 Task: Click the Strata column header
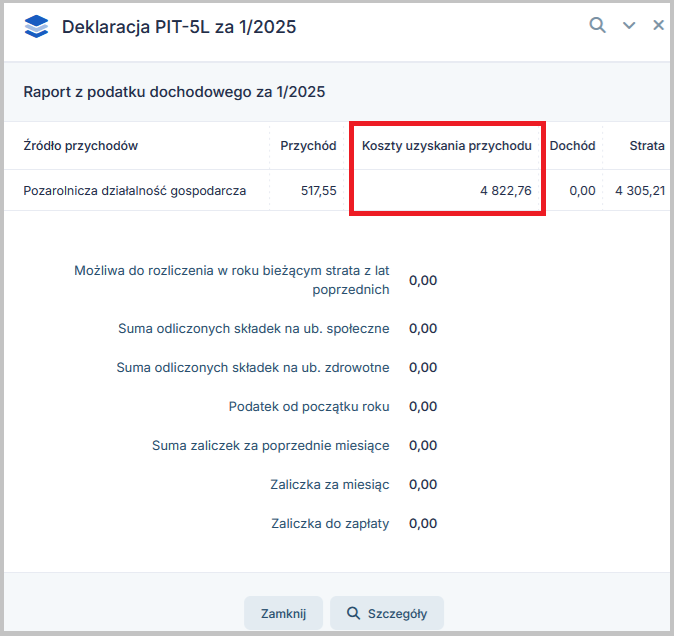646,146
